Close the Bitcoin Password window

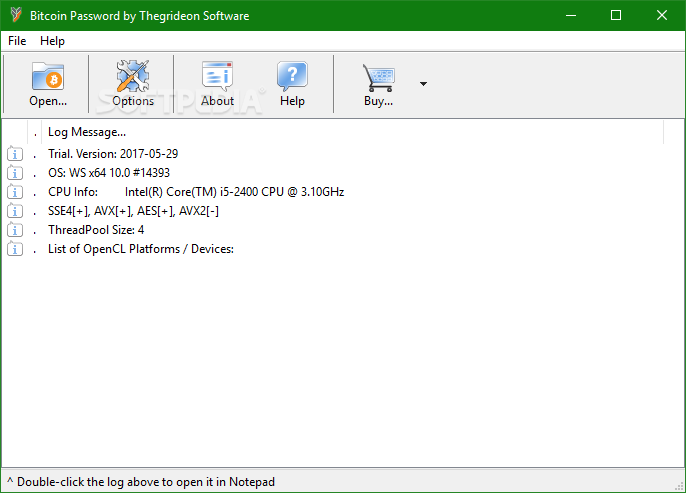(x=662, y=15)
